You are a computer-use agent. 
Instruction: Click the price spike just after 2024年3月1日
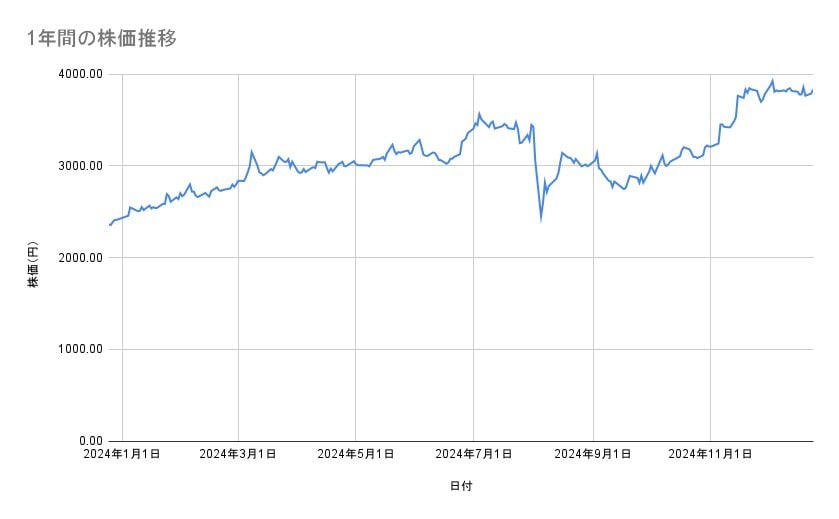252,151
